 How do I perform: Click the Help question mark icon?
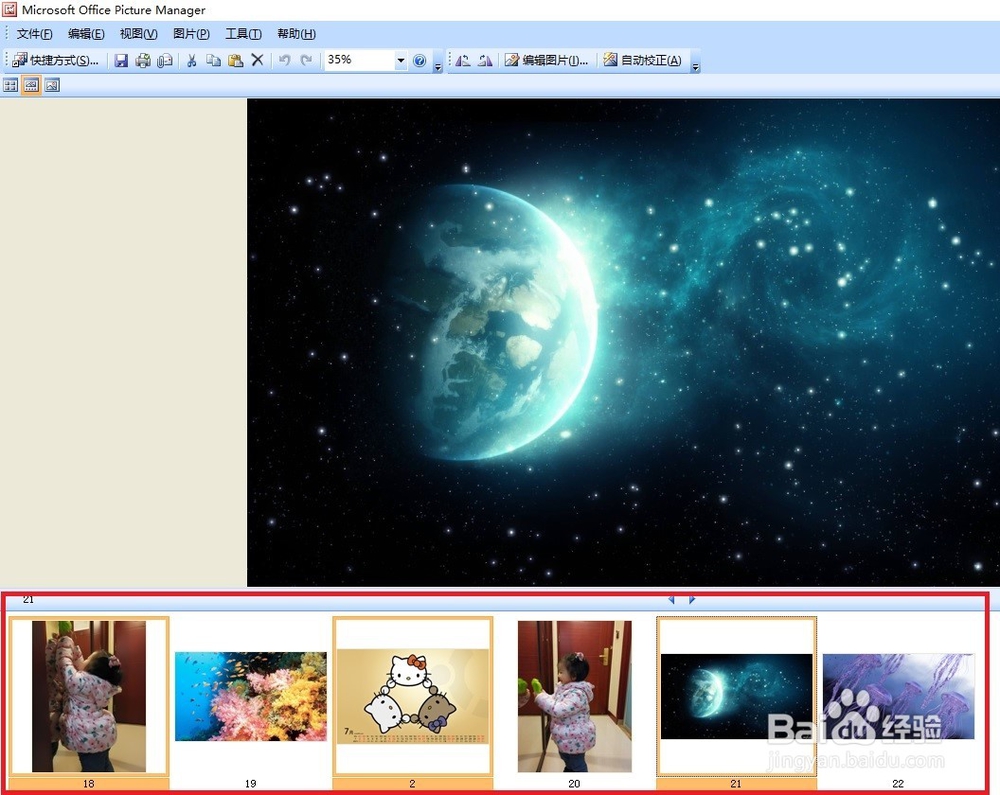tap(420, 60)
